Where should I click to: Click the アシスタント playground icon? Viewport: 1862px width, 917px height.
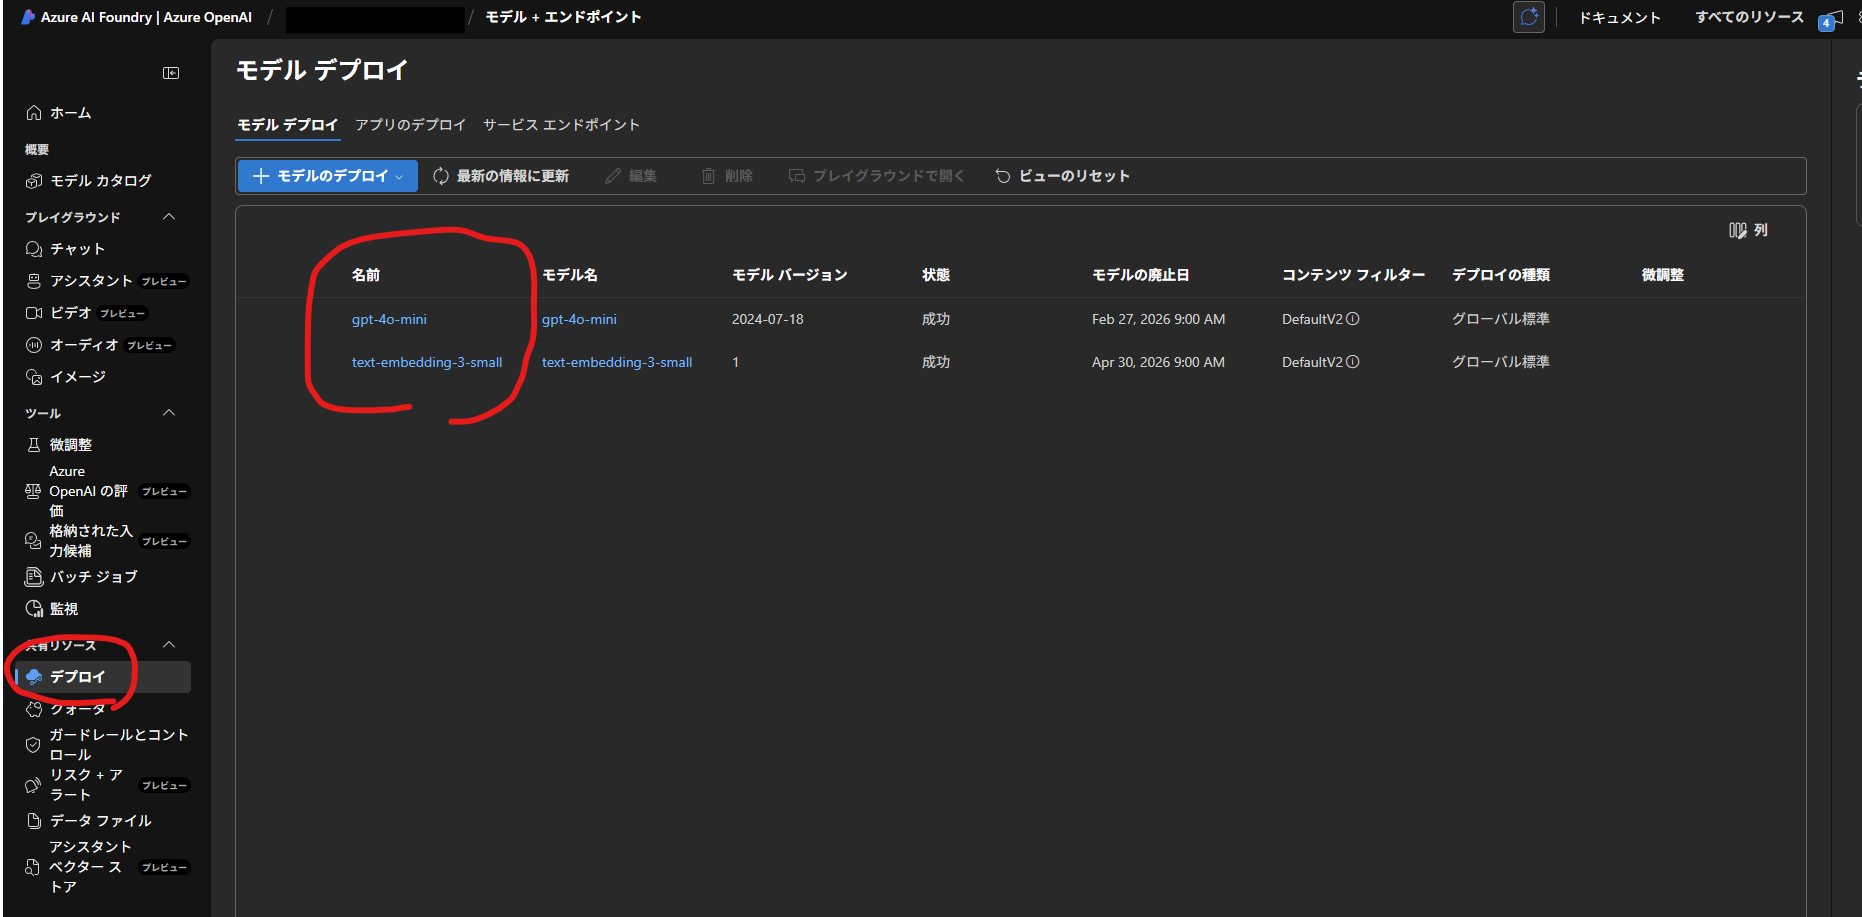pyautogui.click(x=34, y=281)
